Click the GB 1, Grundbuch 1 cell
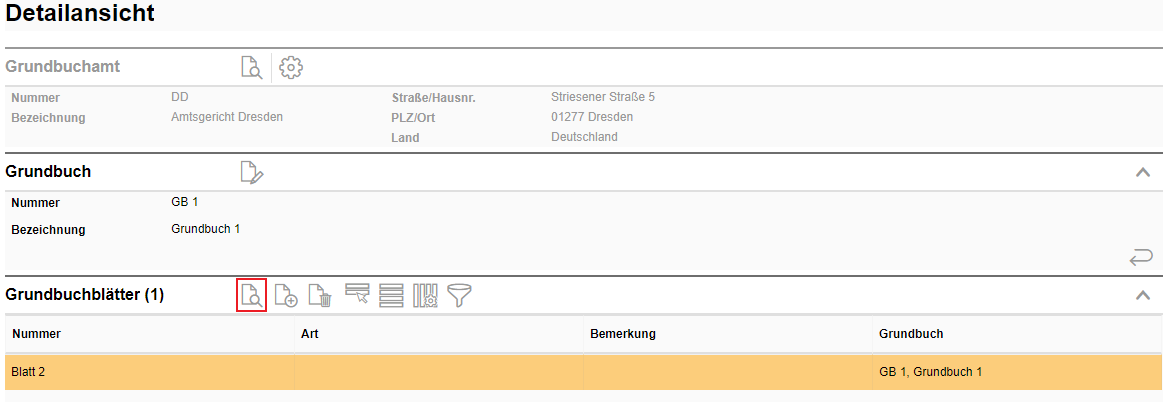The width and height of the screenshot is (1171, 402). [931, 372]
